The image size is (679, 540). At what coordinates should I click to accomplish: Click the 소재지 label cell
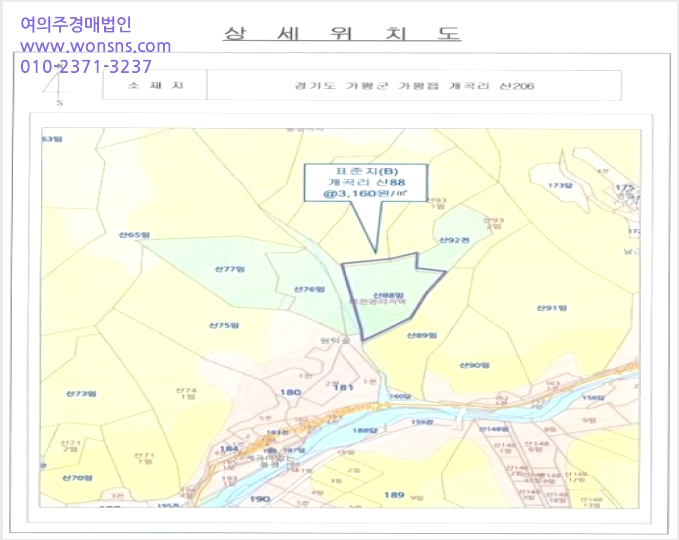[155, 85]
